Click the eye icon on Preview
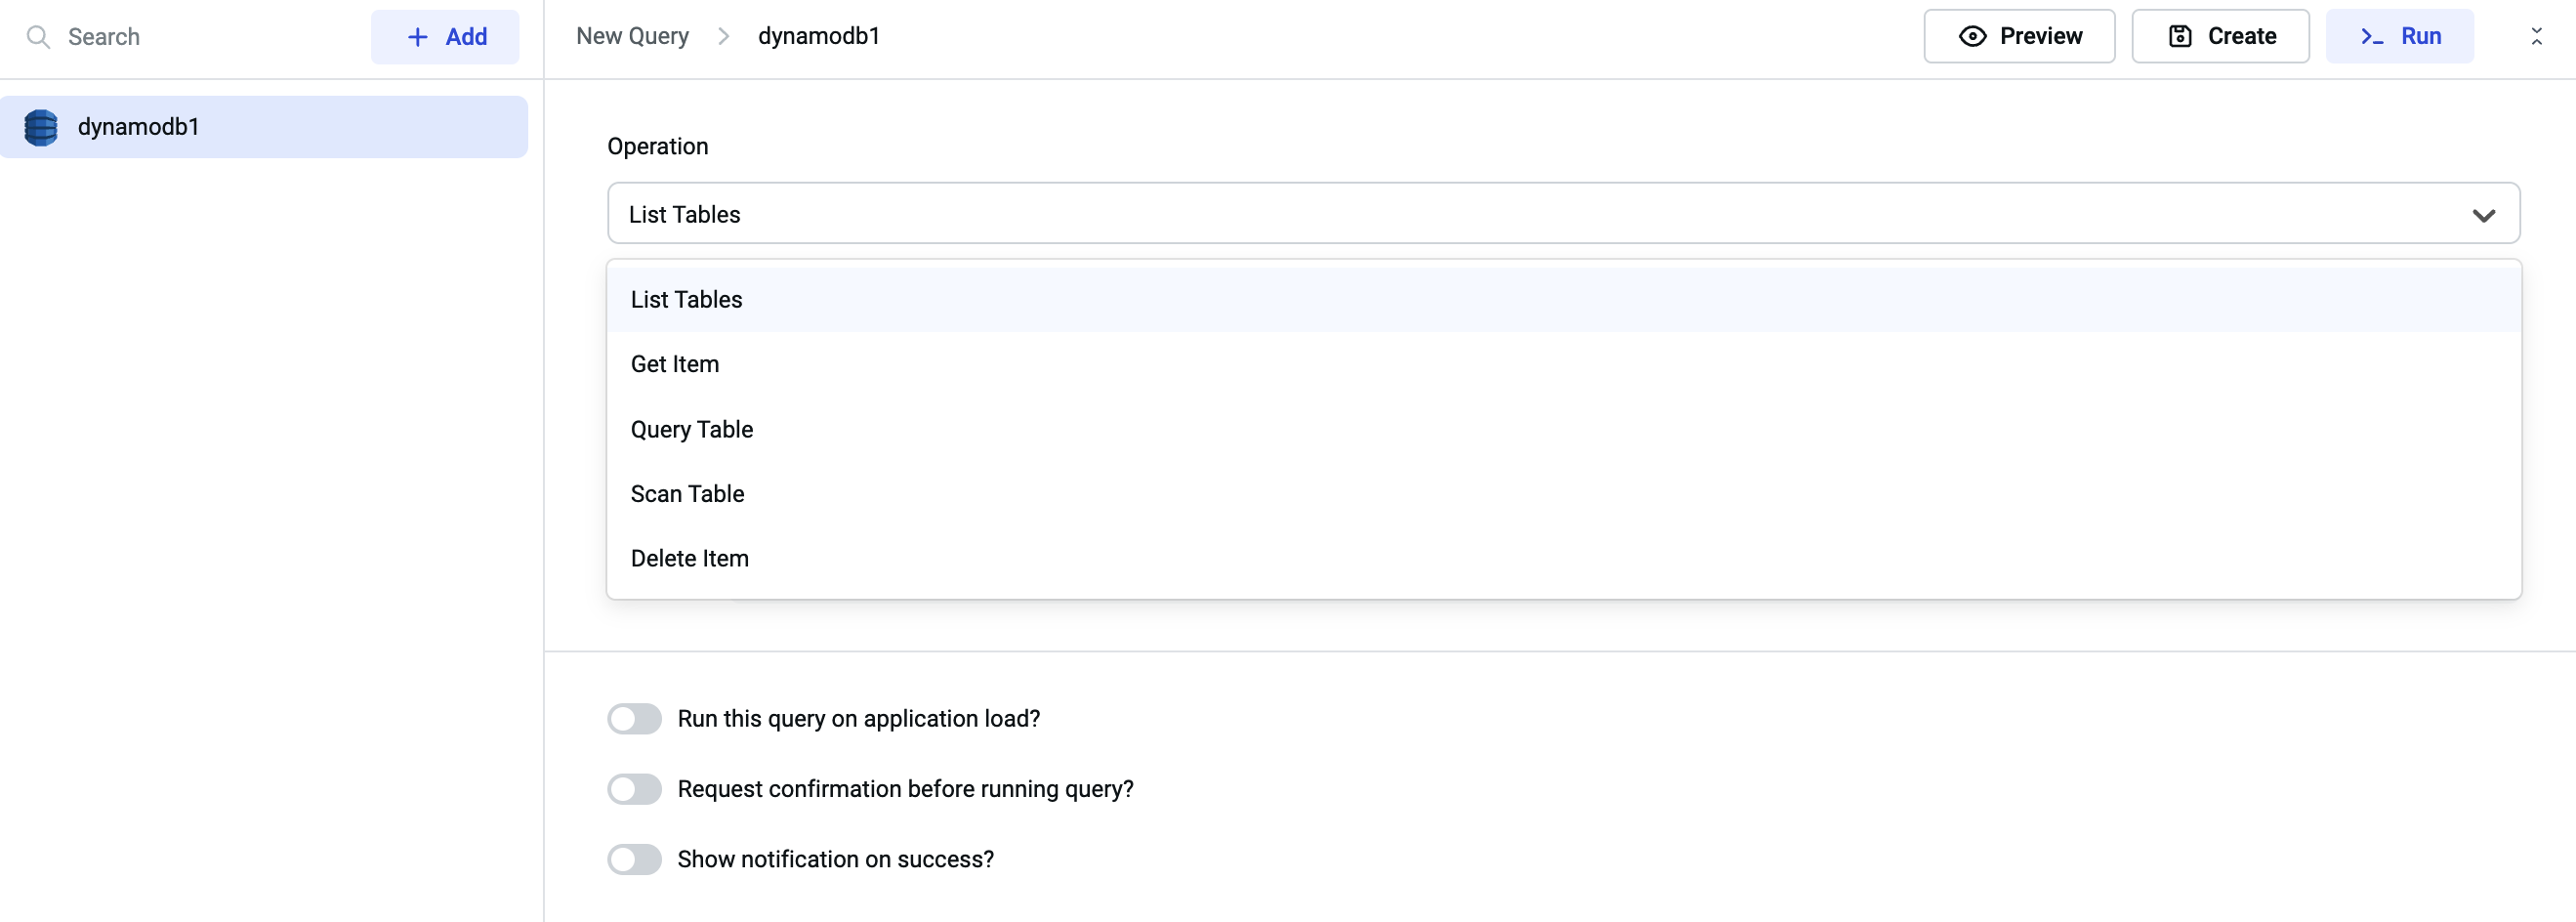2576x922 pixels. 1972,37
